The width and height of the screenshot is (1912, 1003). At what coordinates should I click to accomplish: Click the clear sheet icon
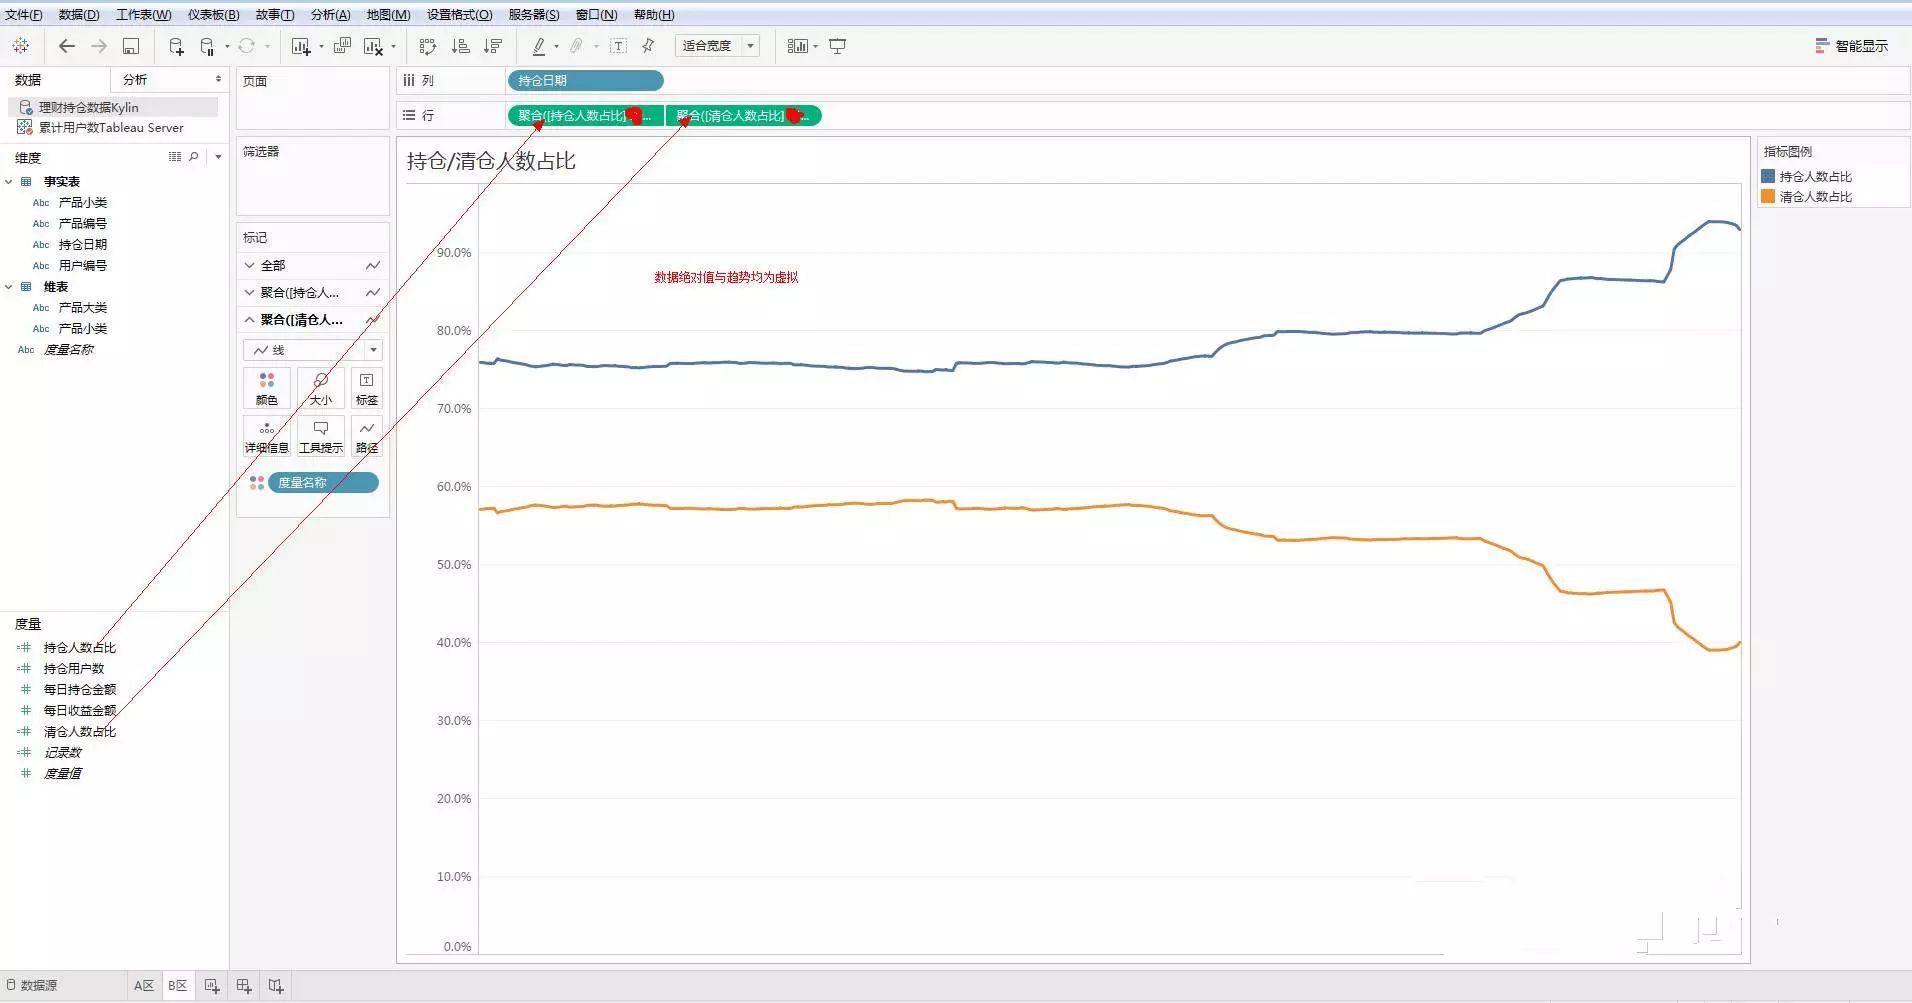coord(373,46)
